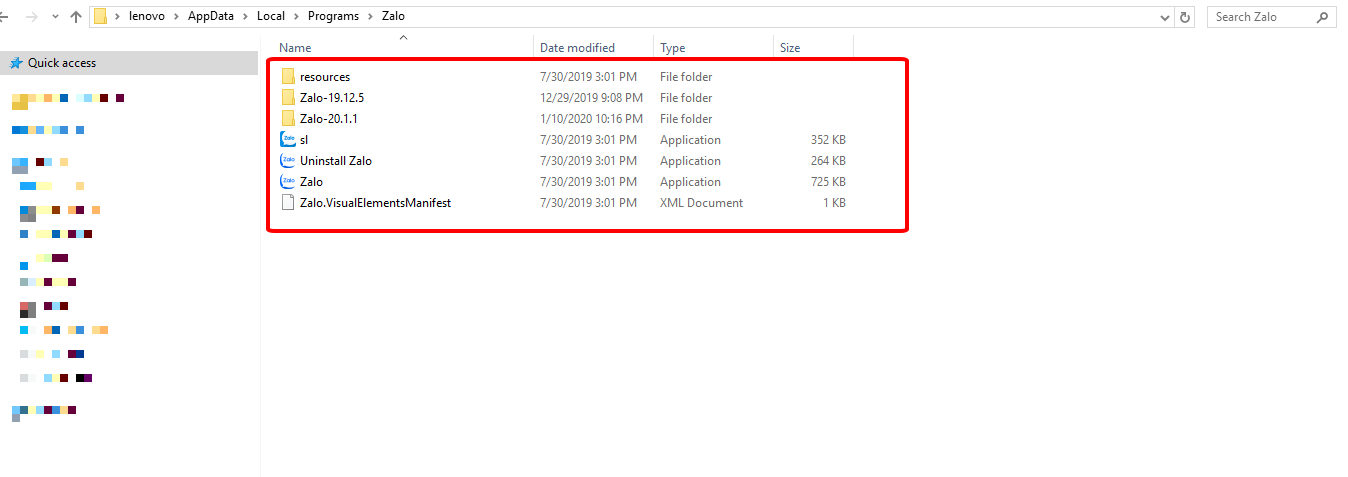Select the Zalo application icon
Screen dimensions: 1348x477
point(288,182)
